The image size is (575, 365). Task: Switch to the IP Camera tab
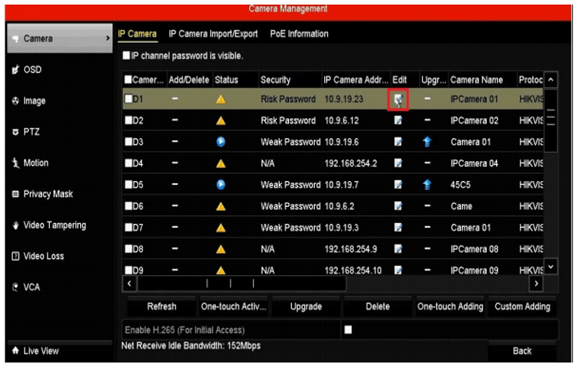tap(138, 34)
